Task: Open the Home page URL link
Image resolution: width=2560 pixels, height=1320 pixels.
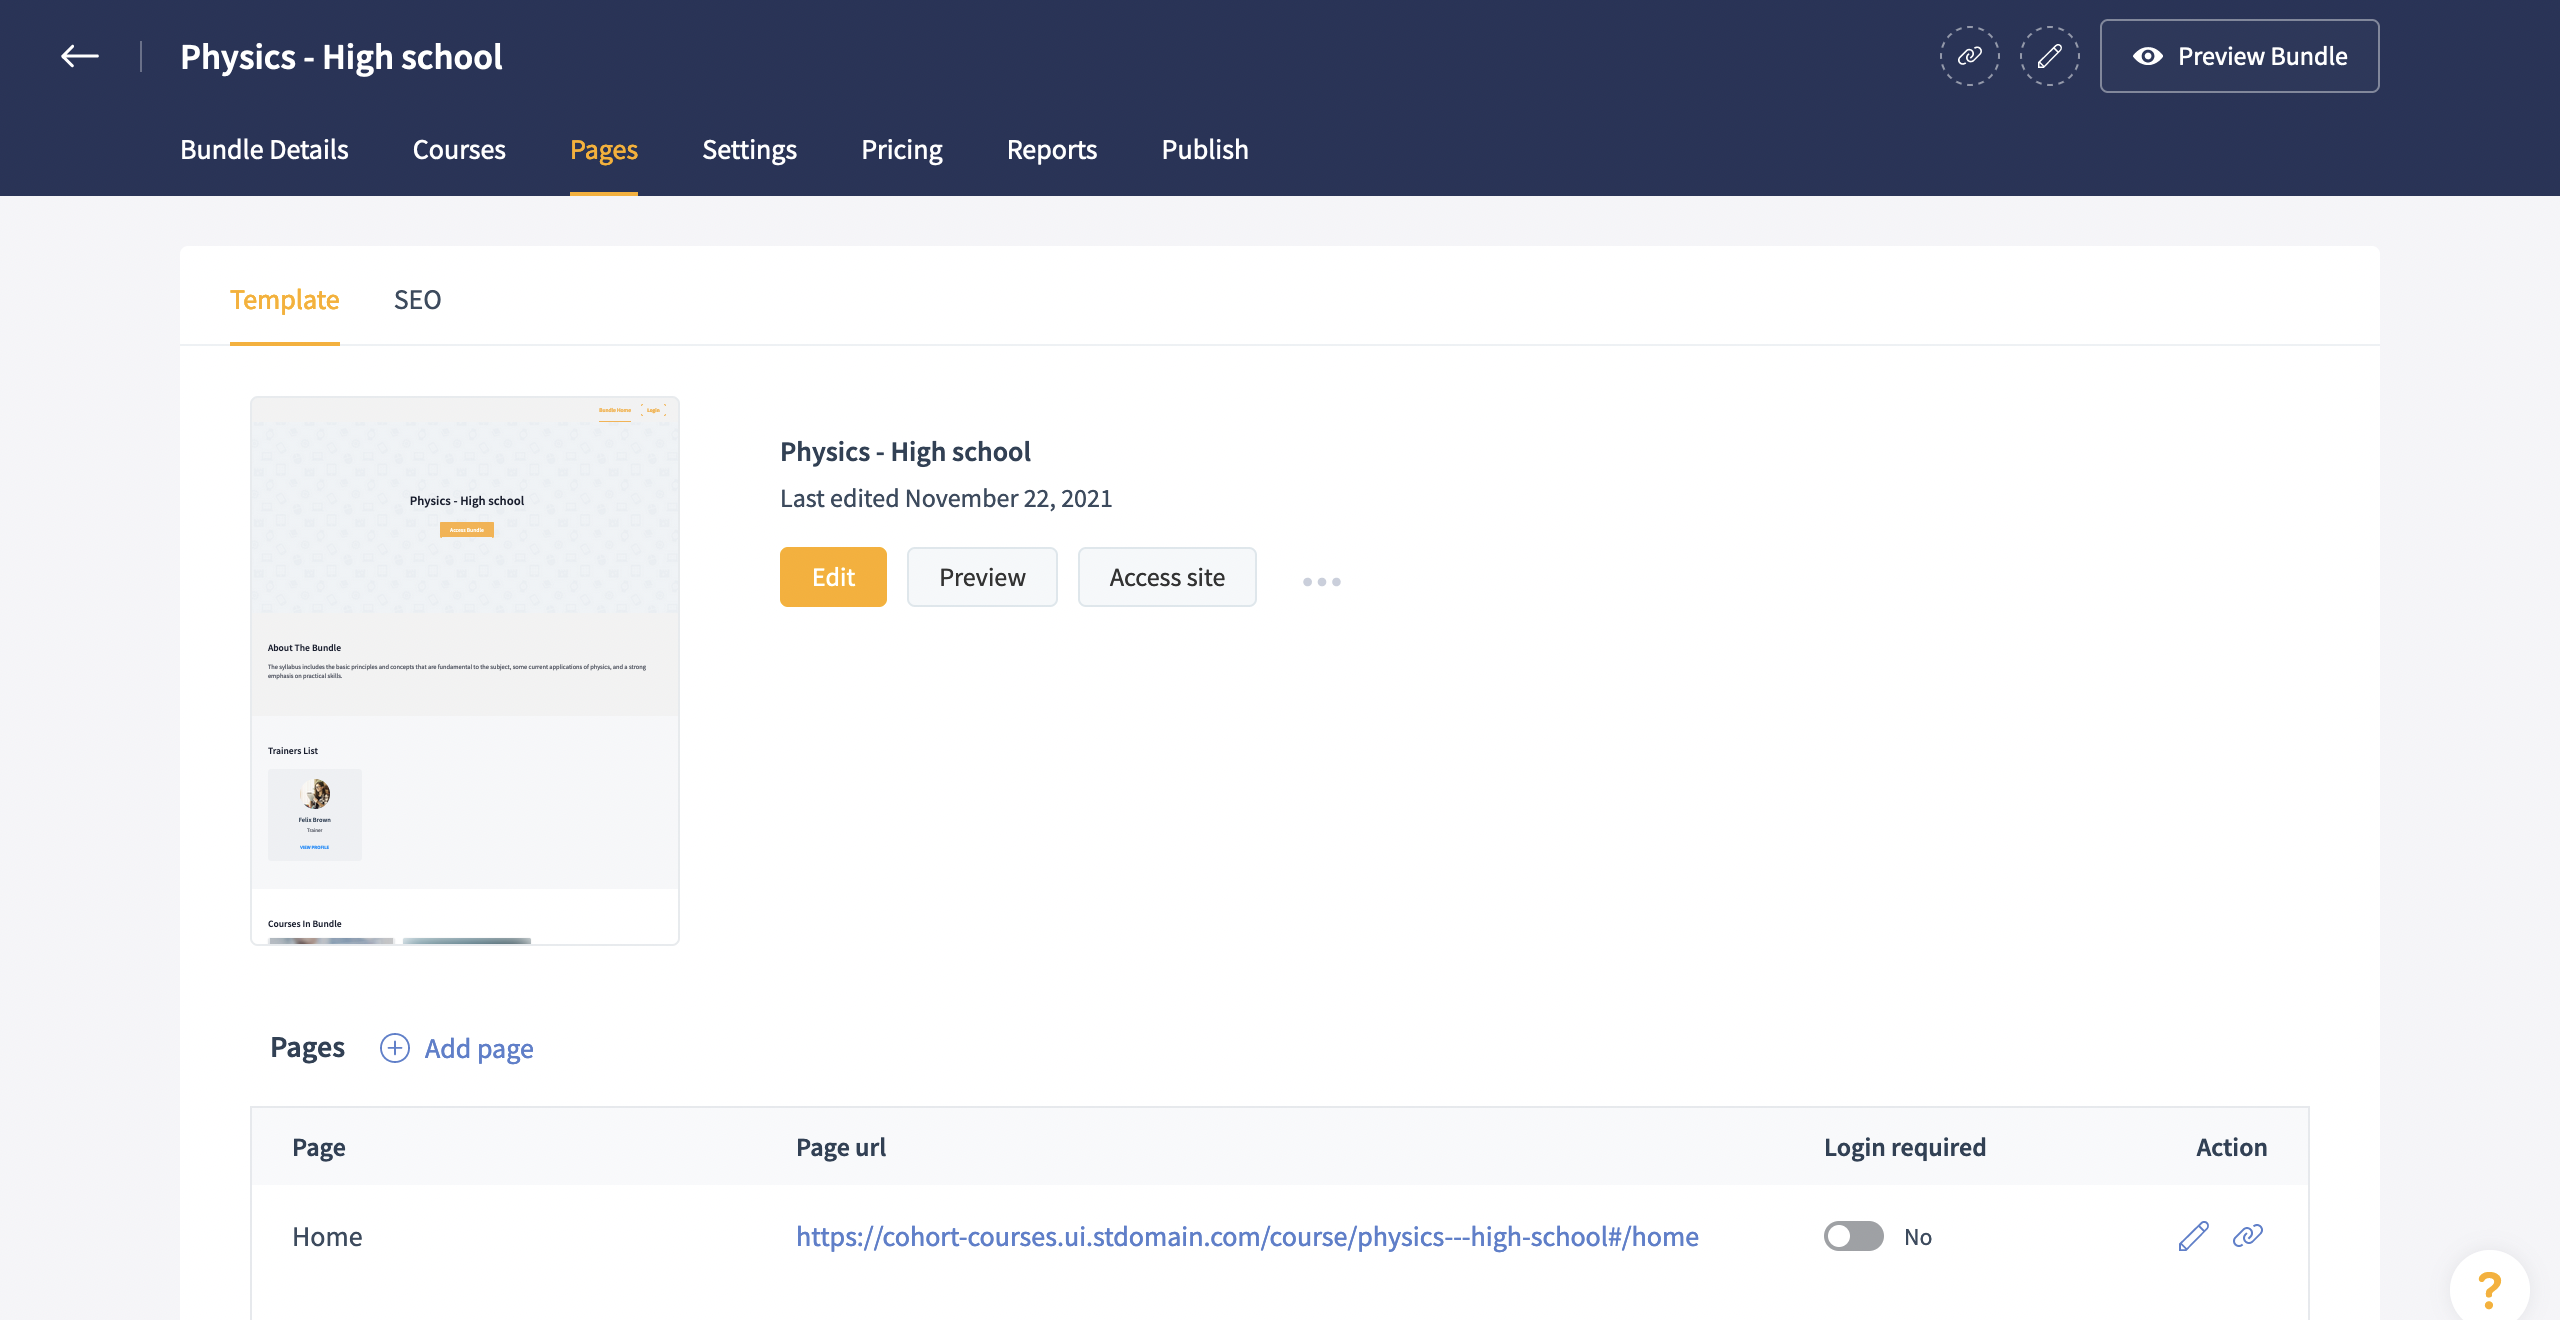Action: [x=1247, y=1237]
